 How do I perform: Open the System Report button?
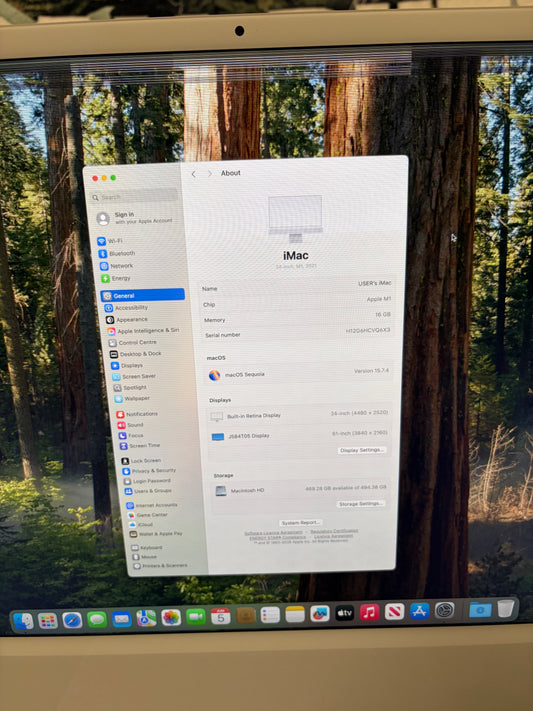click(300, 523)
